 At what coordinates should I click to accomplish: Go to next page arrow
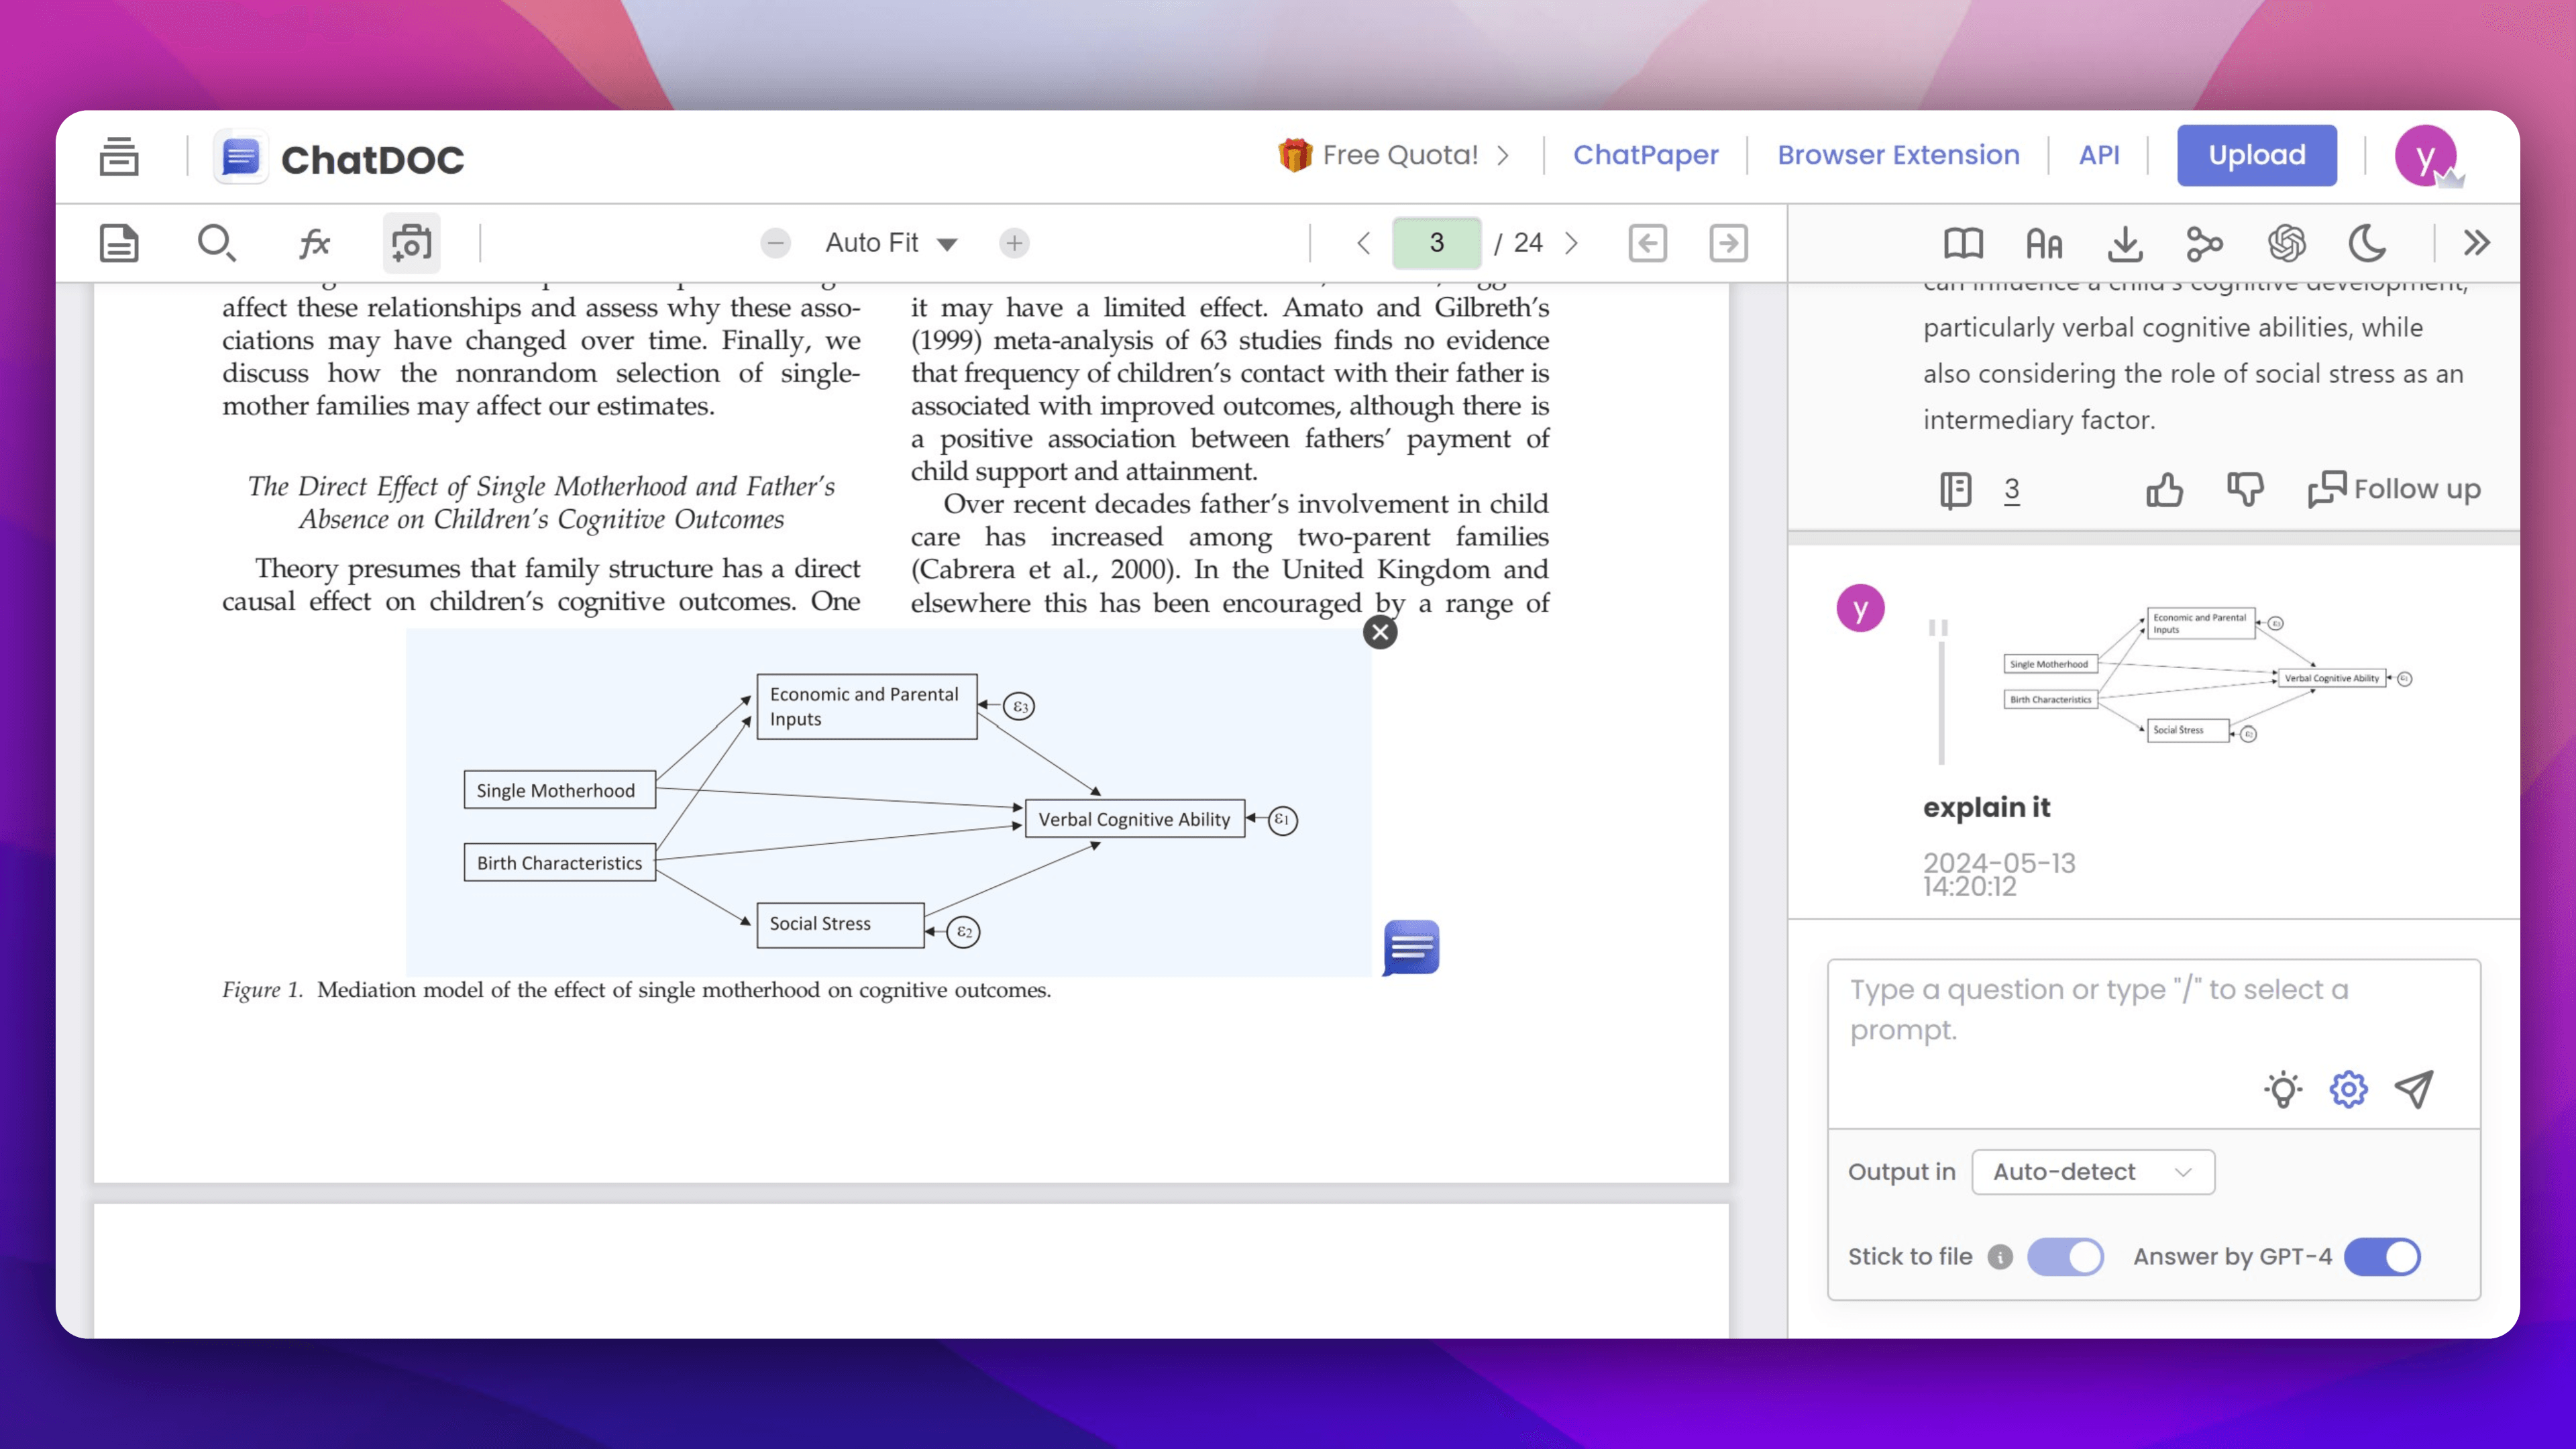pos(1571,243)
